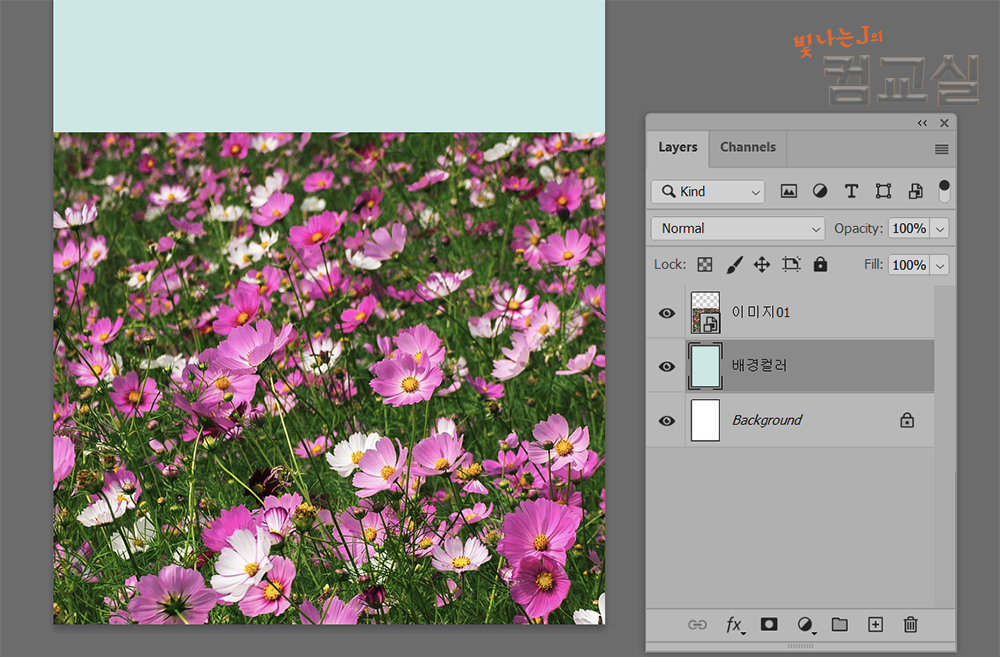Filter layers by smart objects
This screenshot has width=1000, height=657.
click(x=915, y=191)
